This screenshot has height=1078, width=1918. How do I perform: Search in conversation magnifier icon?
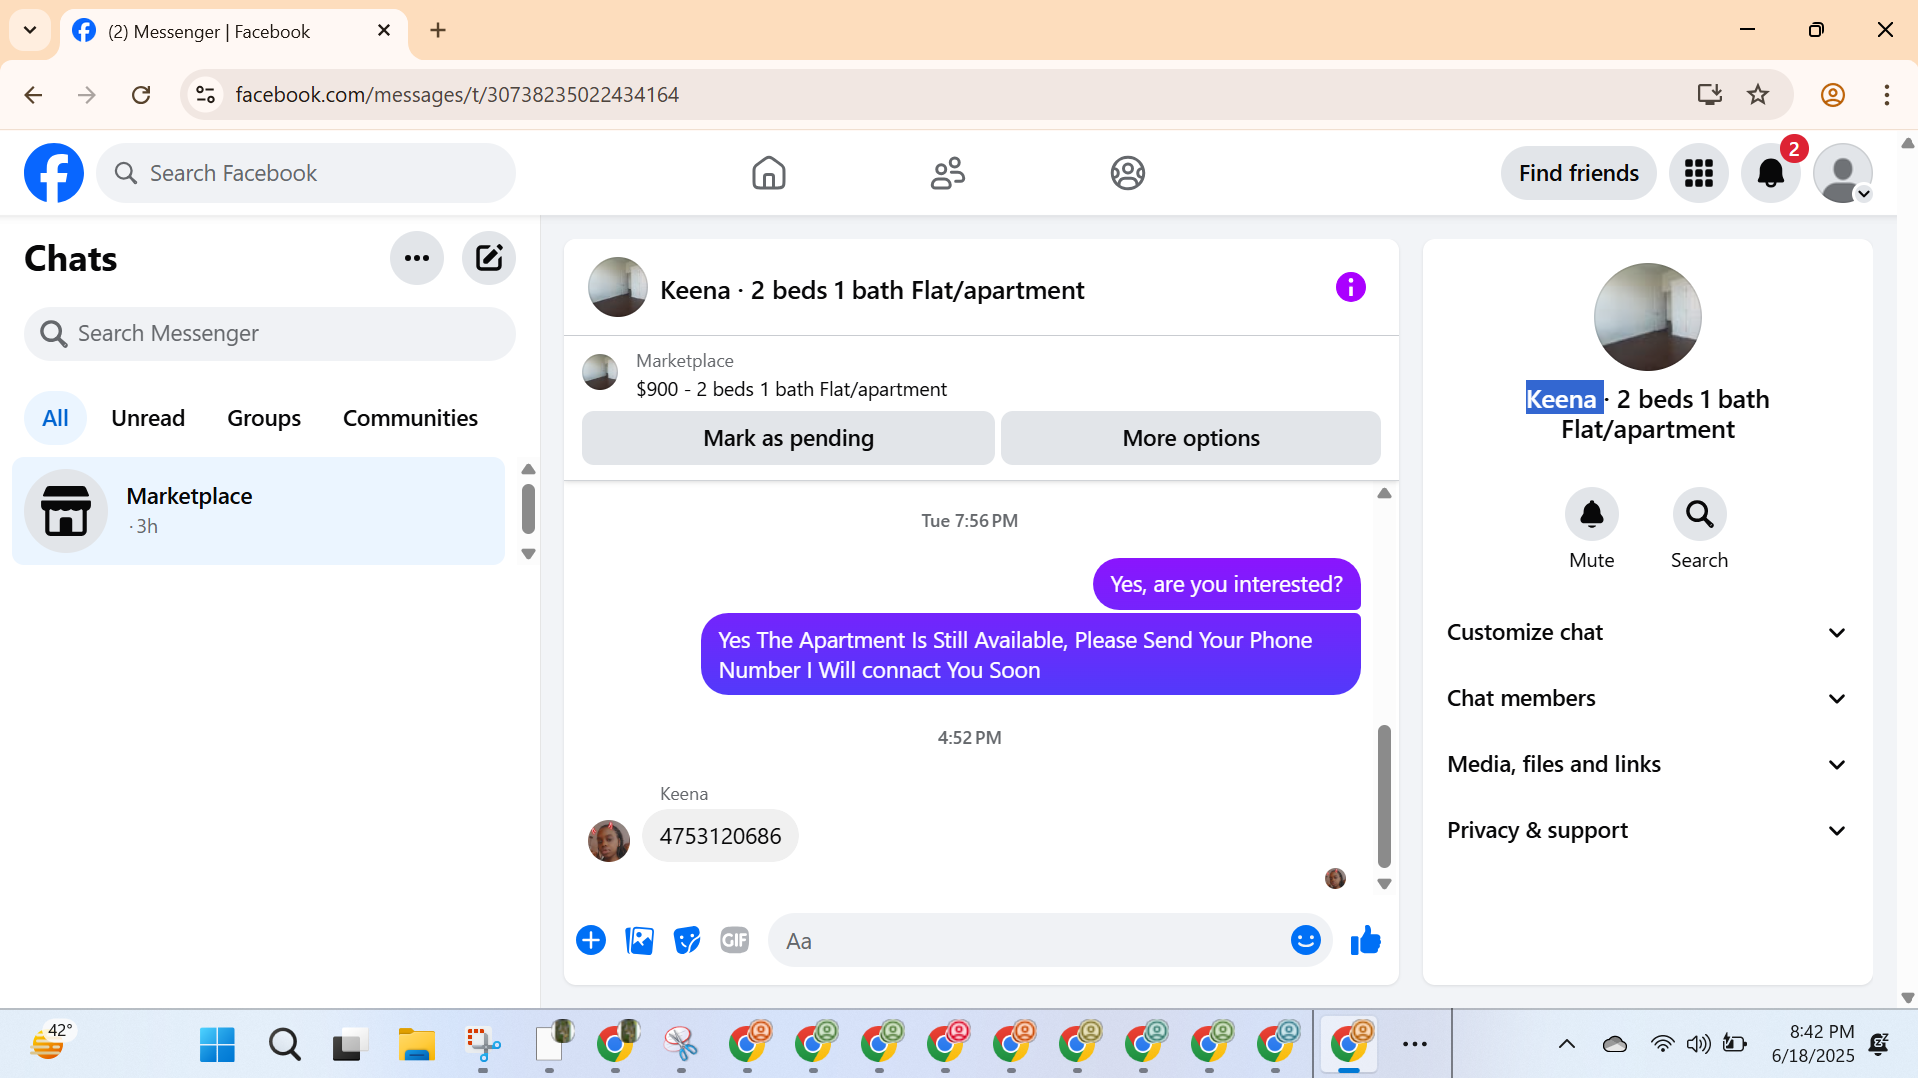point(1699,514)
